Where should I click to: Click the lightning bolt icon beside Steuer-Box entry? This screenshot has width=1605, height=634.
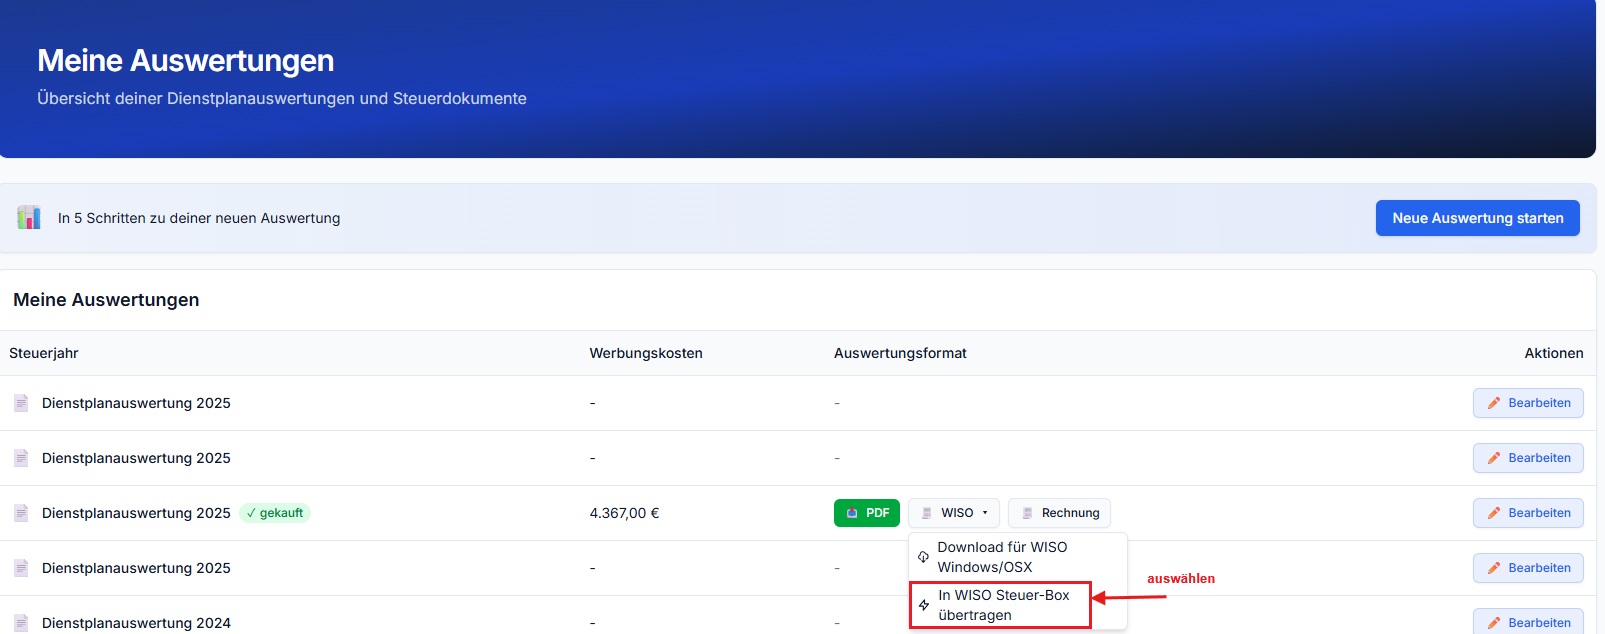point(924,605)
